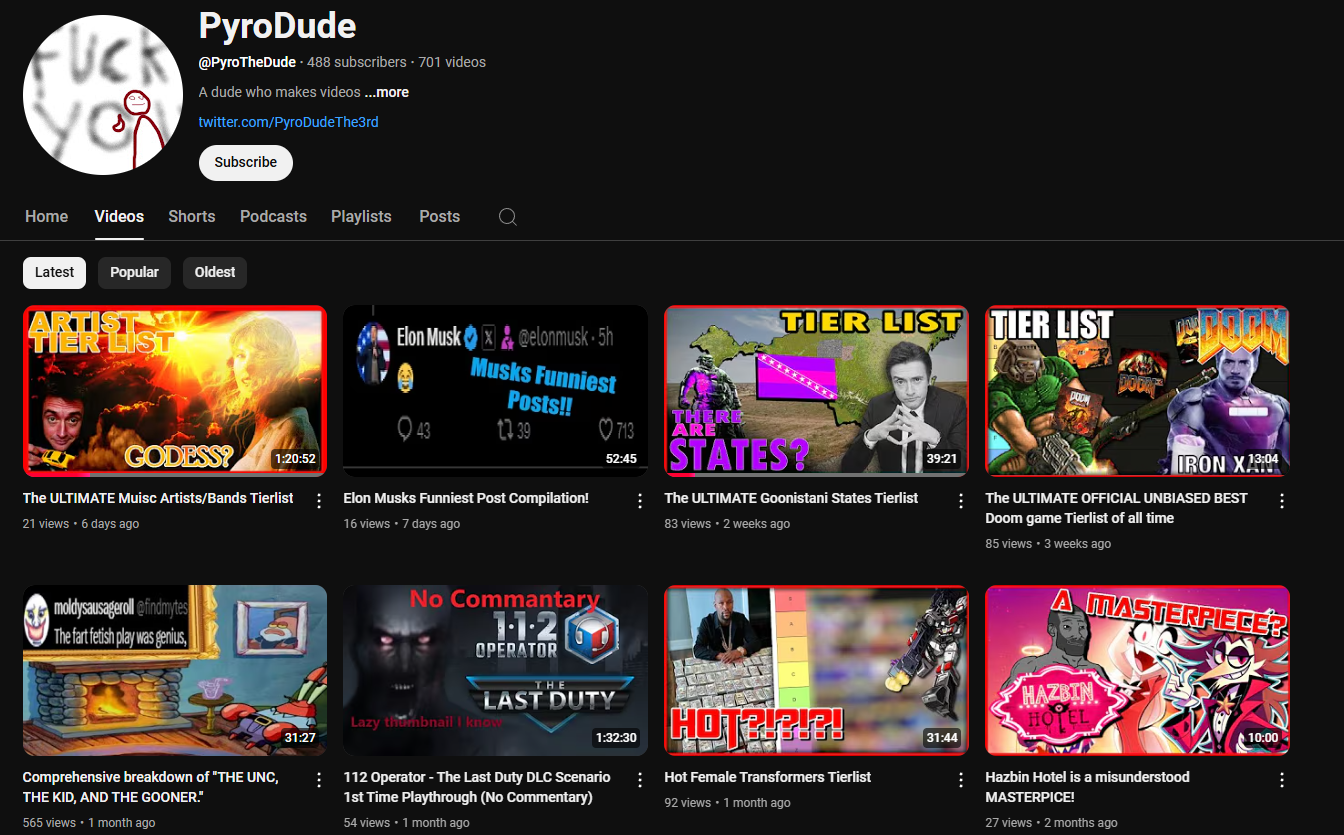Open the twitter.com/PyroDudeThe3rd link
1344x835 pixels.
[x=289, y=122]
